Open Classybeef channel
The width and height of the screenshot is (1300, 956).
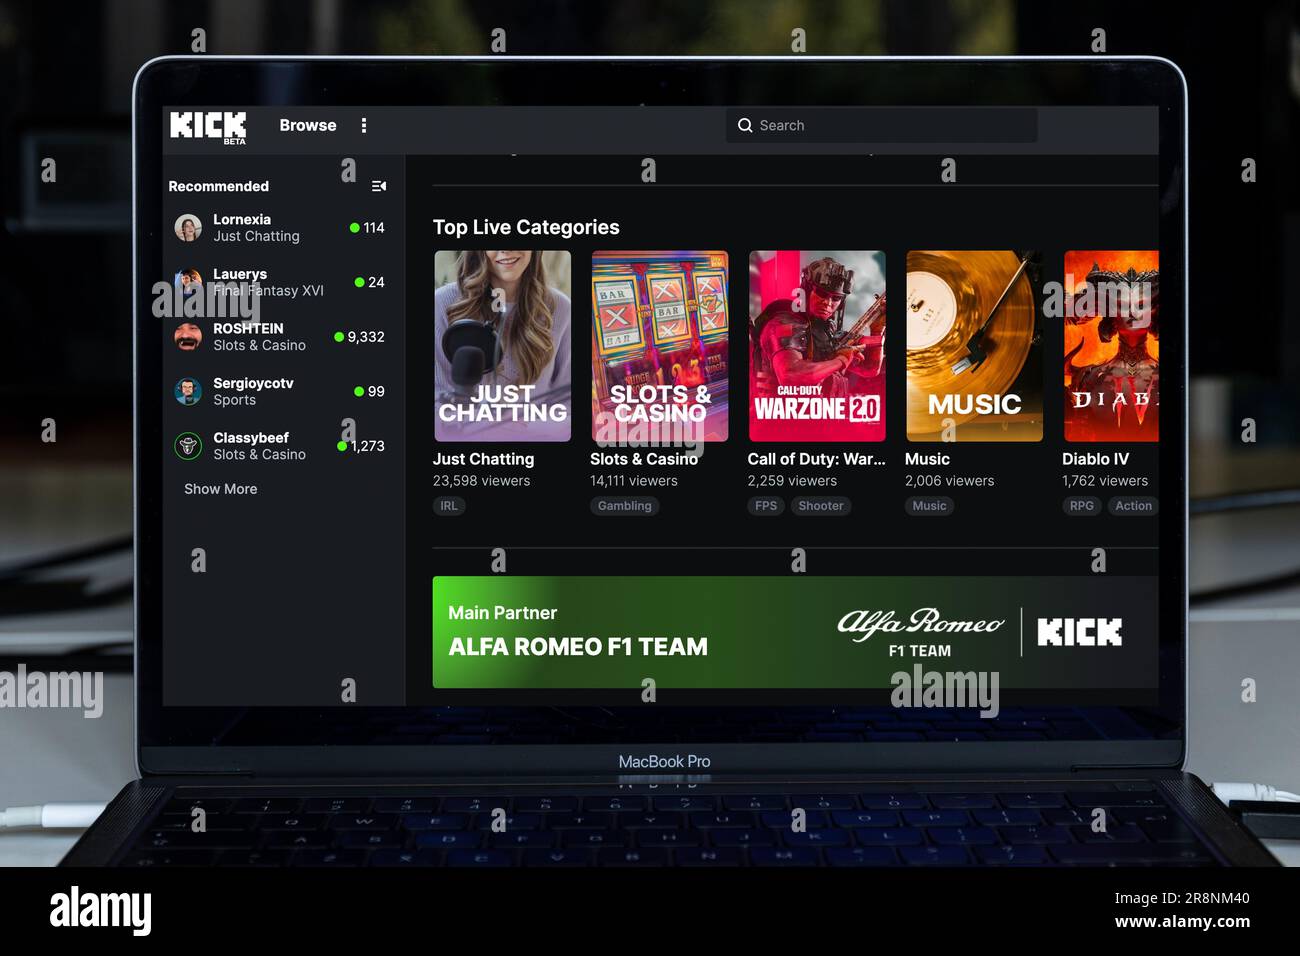tap(279, 446)
